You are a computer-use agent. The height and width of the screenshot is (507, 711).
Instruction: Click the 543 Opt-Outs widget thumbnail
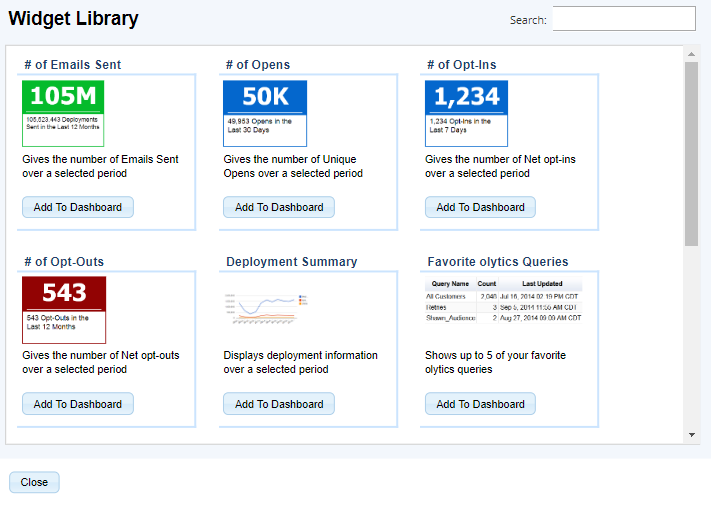click(63, 310)
